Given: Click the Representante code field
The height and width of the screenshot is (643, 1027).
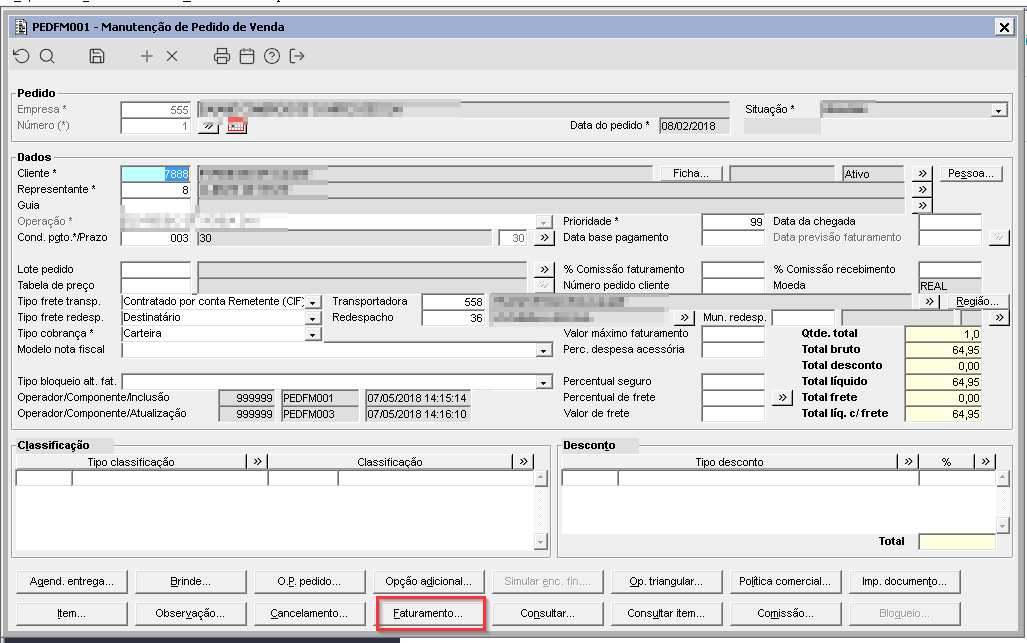Looking at the screenshot, I should [x=156, y=190].
